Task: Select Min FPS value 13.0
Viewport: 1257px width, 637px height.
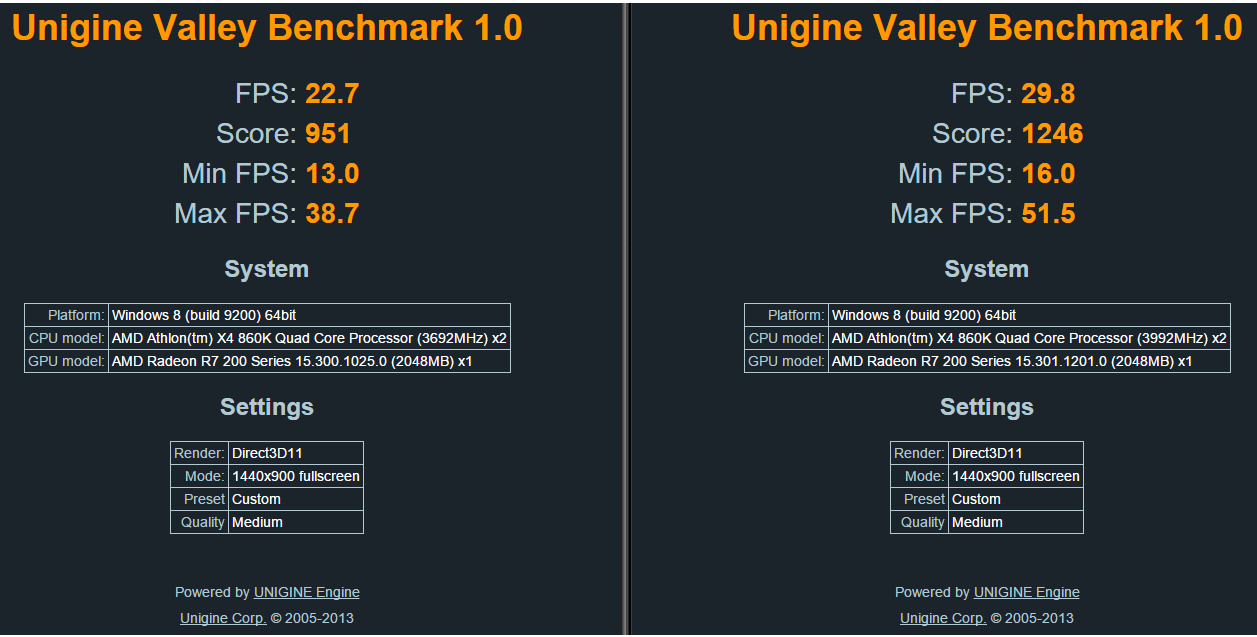Action: (x=332, y=174)
